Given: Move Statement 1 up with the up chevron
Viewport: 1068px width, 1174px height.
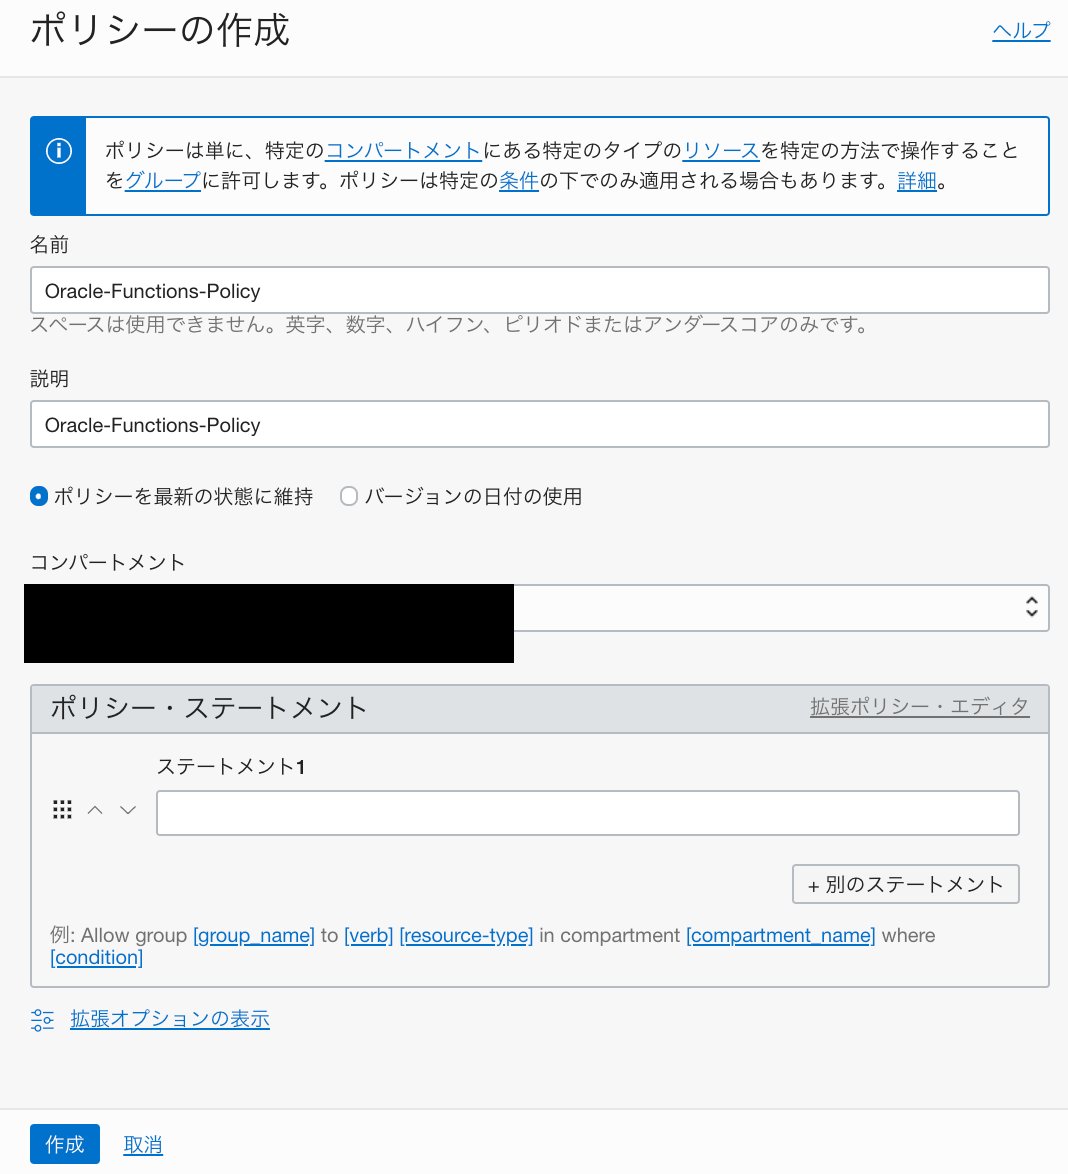Looking at the screenshot, I should point(95,810).
